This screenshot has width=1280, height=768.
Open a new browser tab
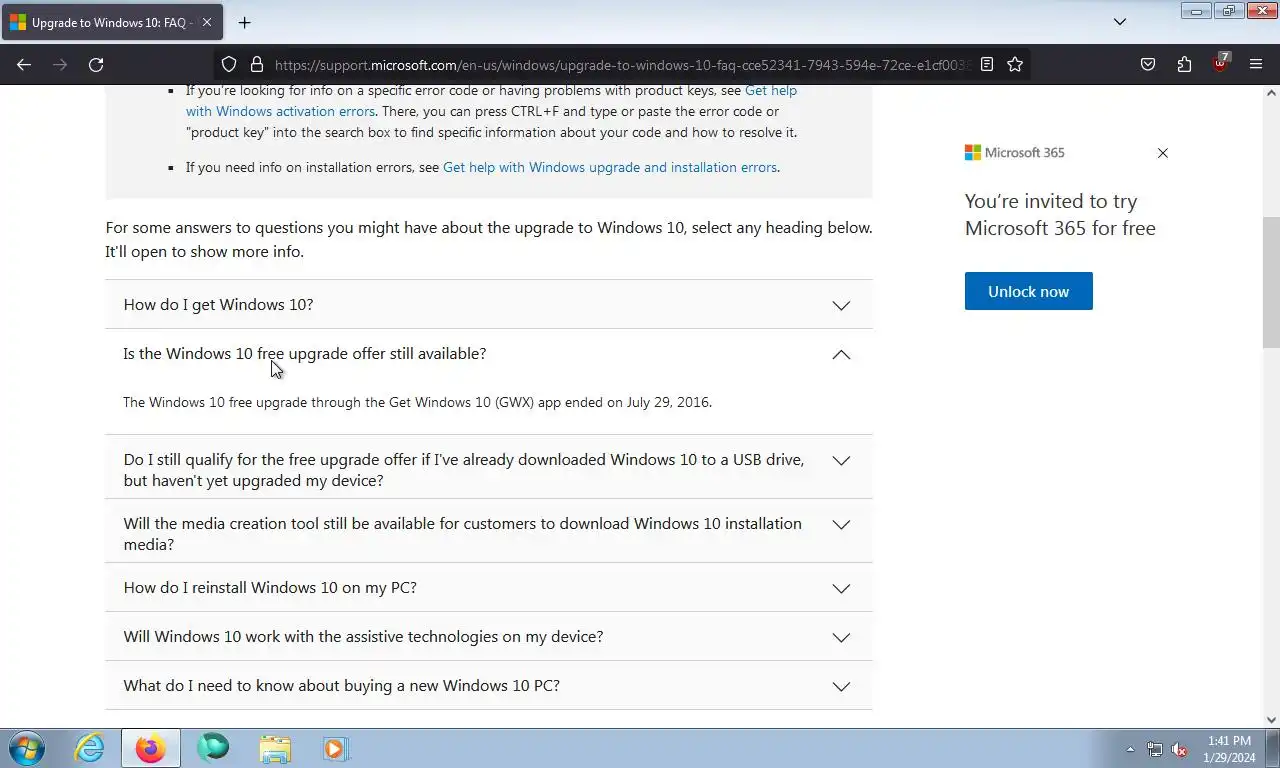(x=245, y=22)
